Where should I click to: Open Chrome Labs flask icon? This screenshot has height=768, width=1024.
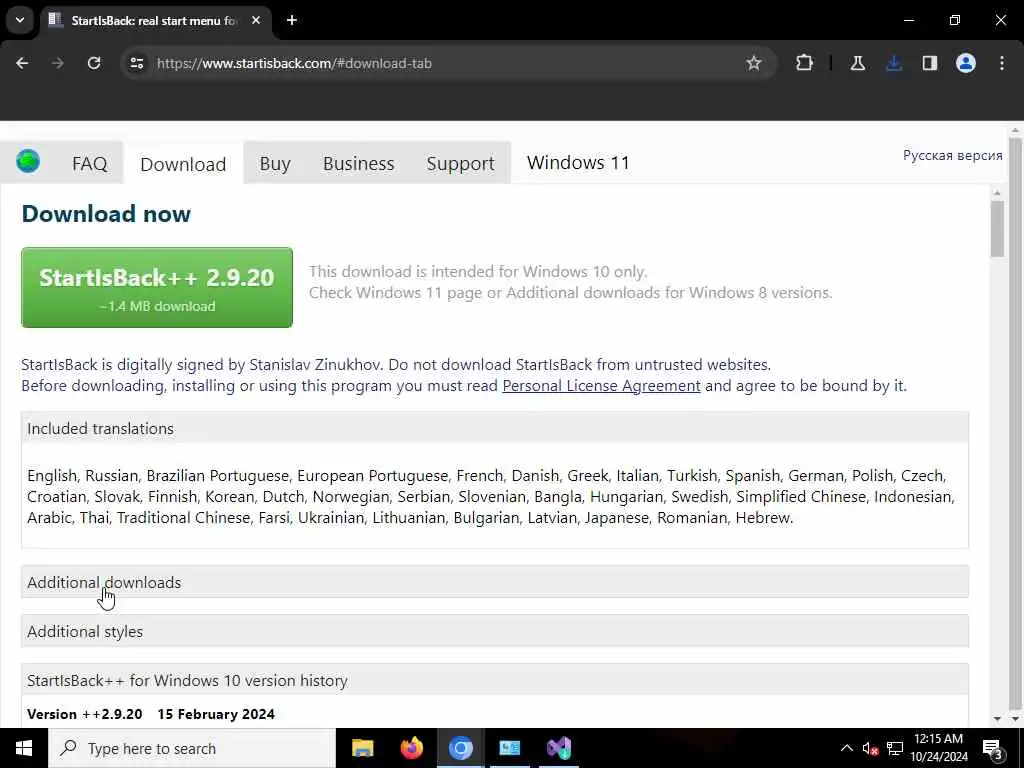(857, 63)
